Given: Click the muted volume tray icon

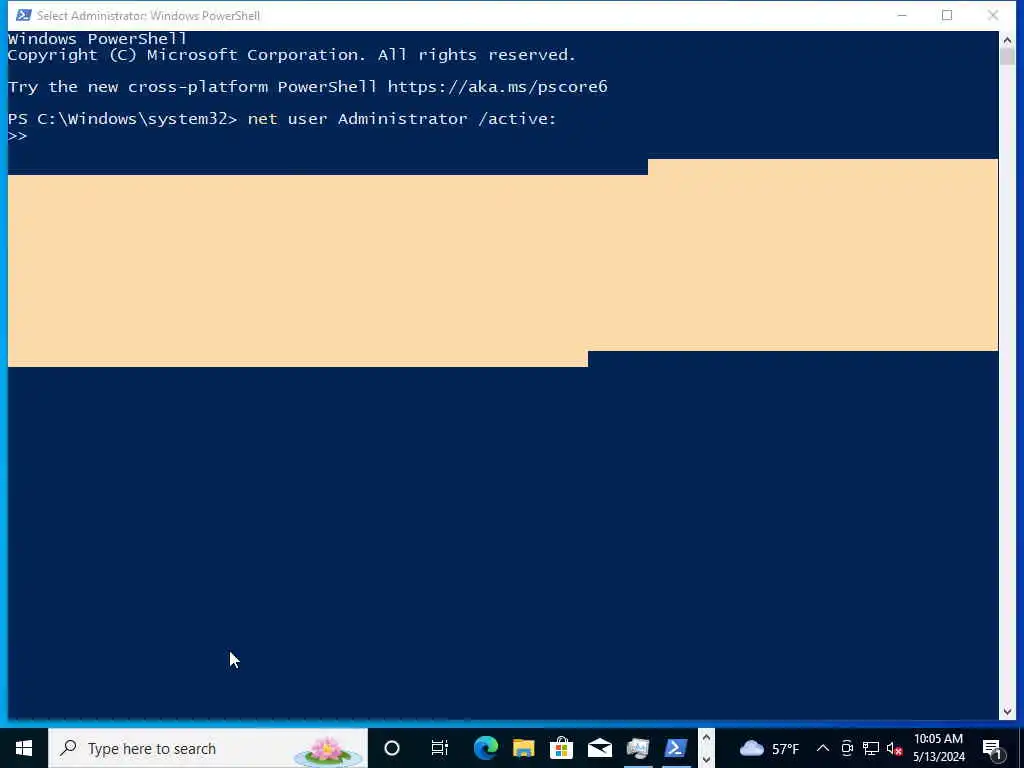Looking at the screenshot, I should coord(894,748).
